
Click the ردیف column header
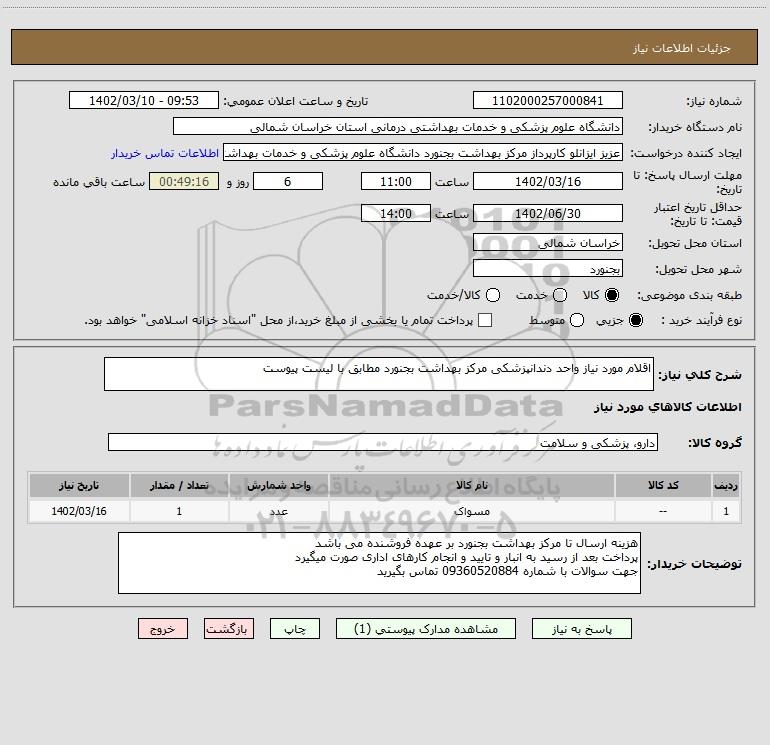726,485
